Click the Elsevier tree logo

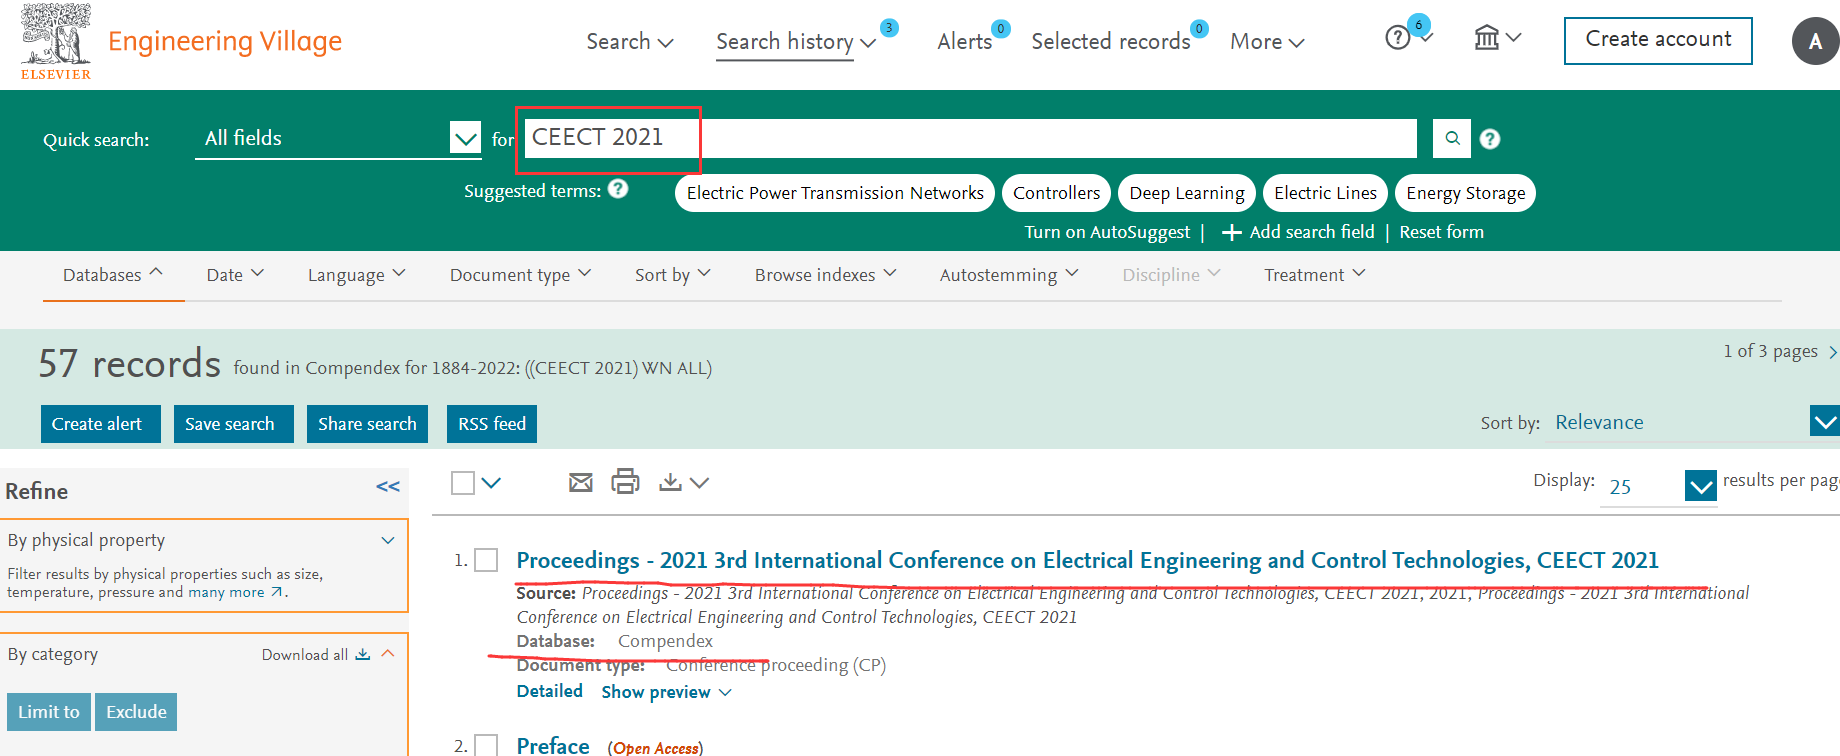56,41
